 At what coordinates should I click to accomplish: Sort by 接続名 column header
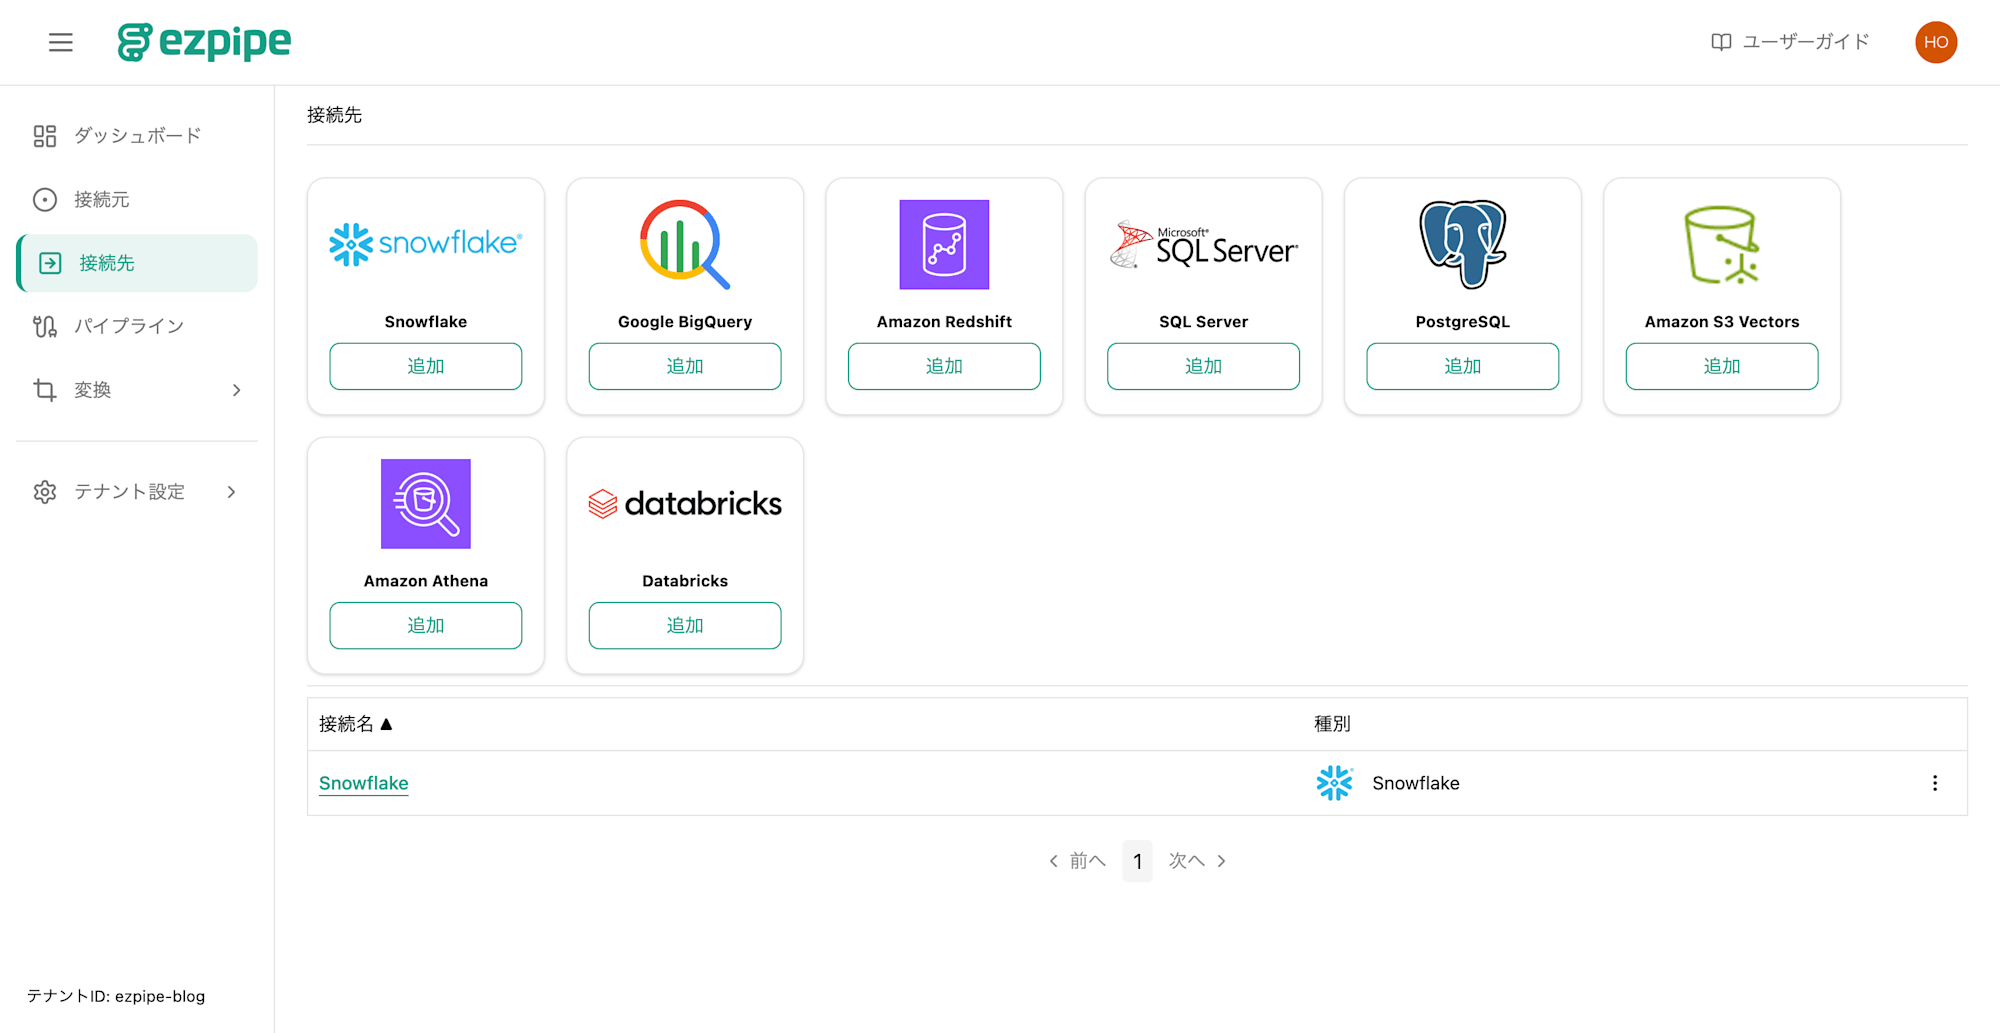click(x=356, y=724)
